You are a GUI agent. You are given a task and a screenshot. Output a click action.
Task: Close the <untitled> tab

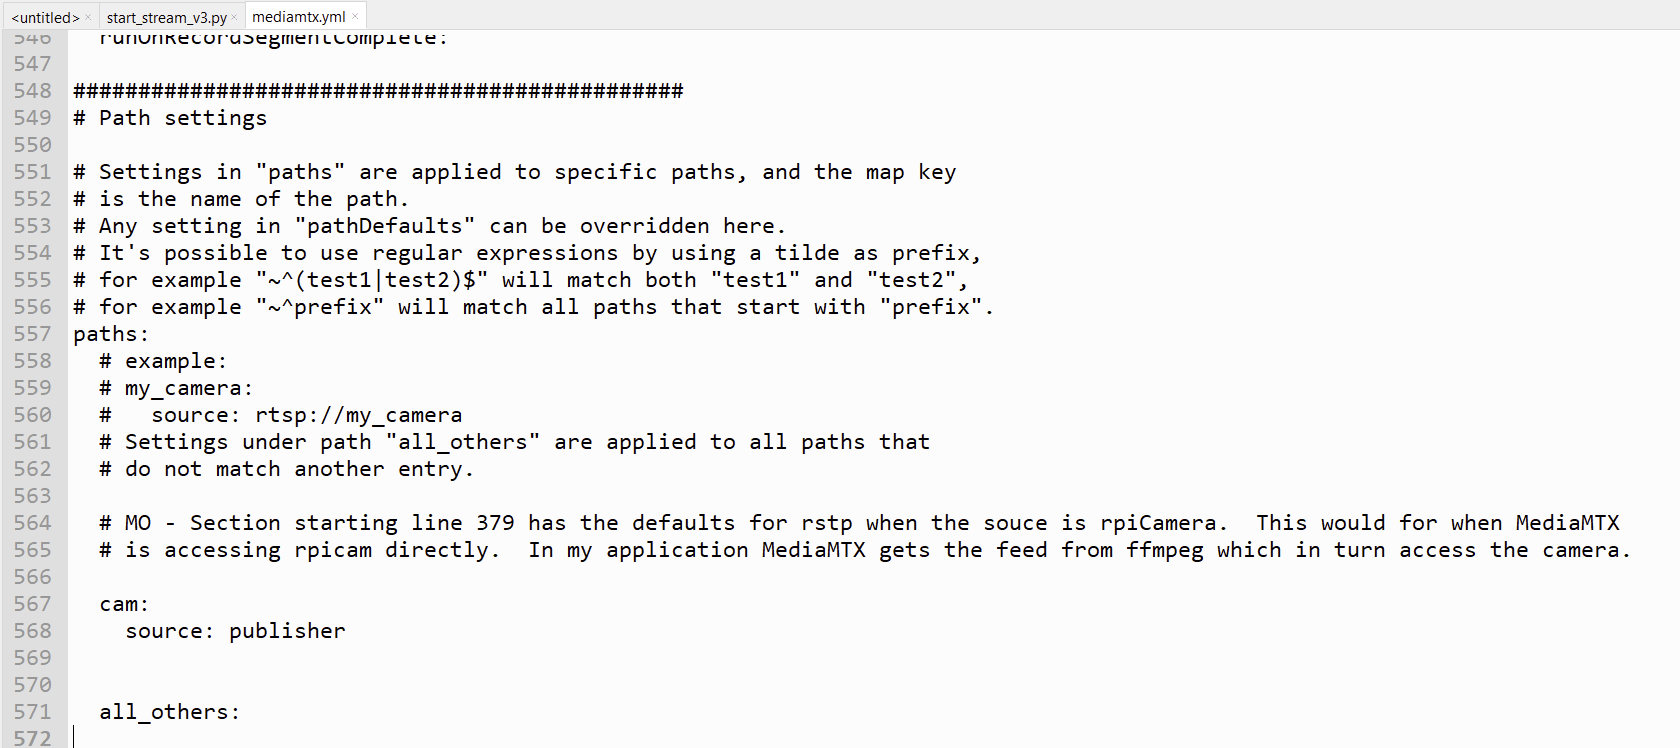pos(88,17)
